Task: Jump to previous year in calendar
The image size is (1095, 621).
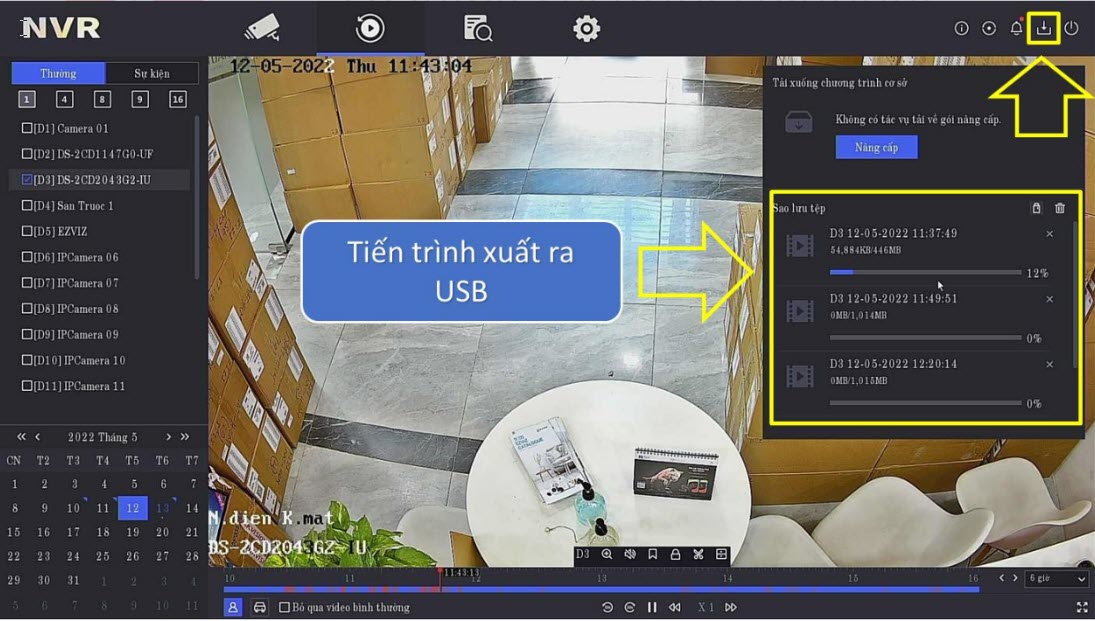Action: [x=21, y=437]
